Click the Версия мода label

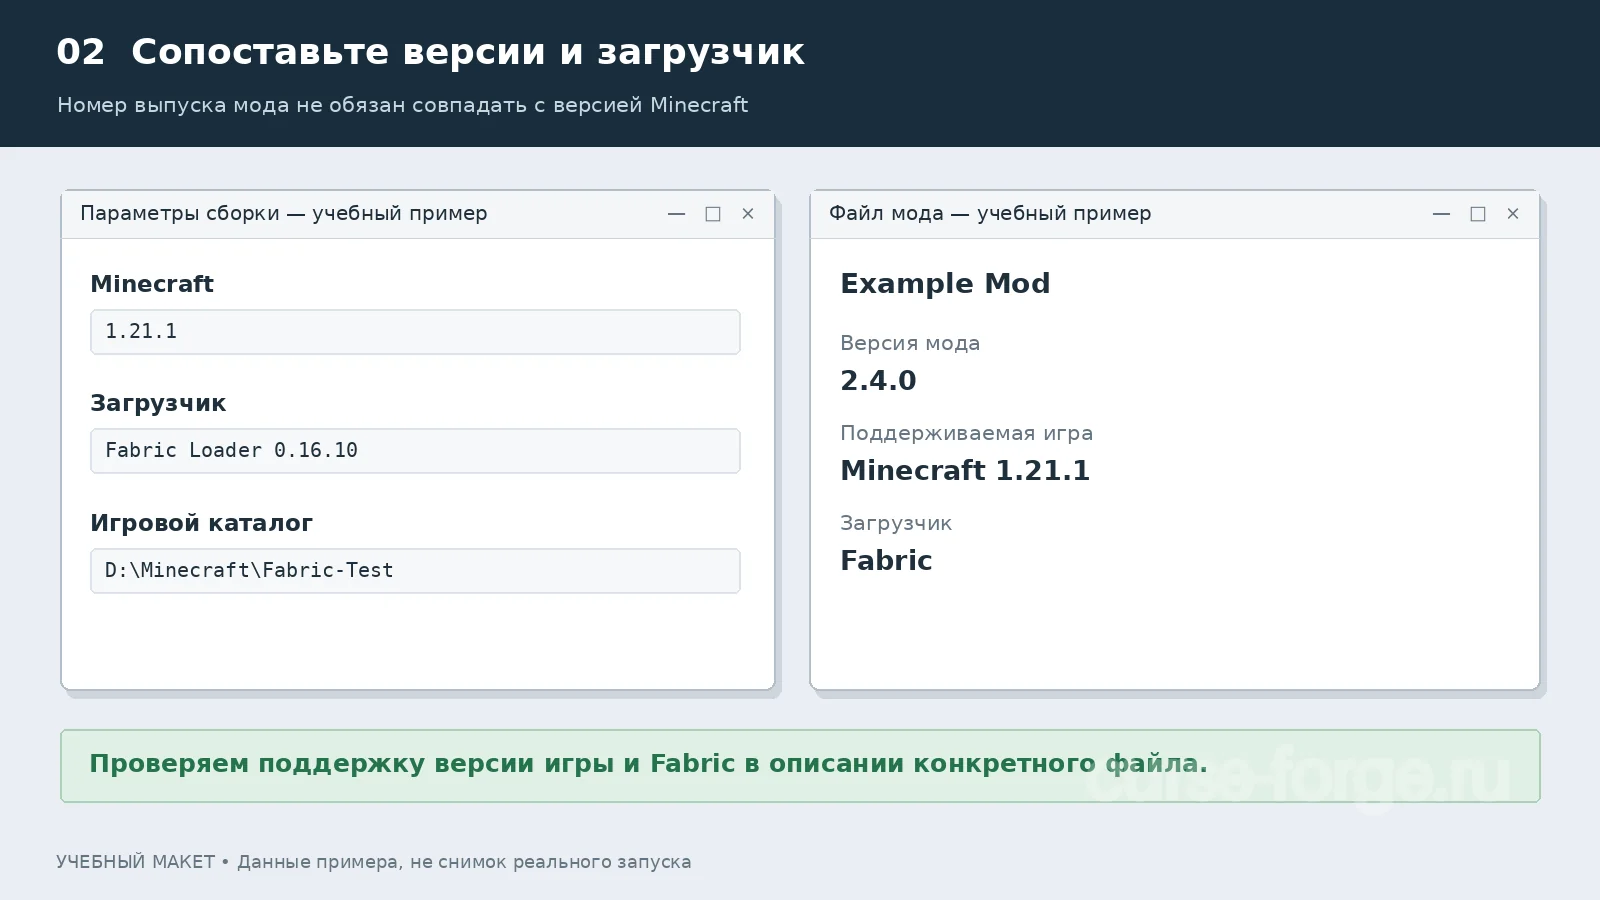click(910, 343)
